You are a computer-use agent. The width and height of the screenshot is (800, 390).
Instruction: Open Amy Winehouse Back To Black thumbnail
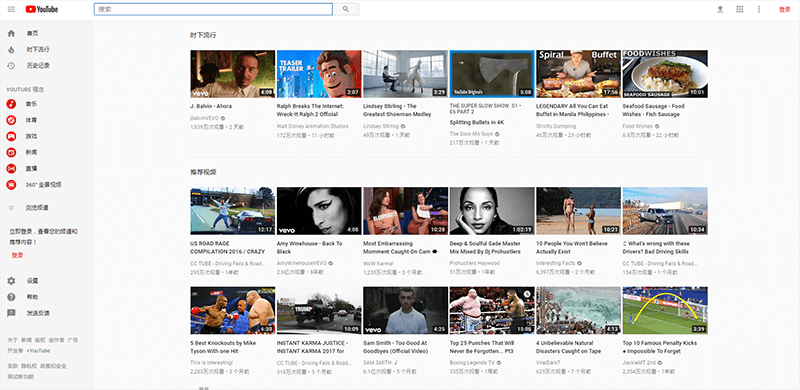click(319, 211)
